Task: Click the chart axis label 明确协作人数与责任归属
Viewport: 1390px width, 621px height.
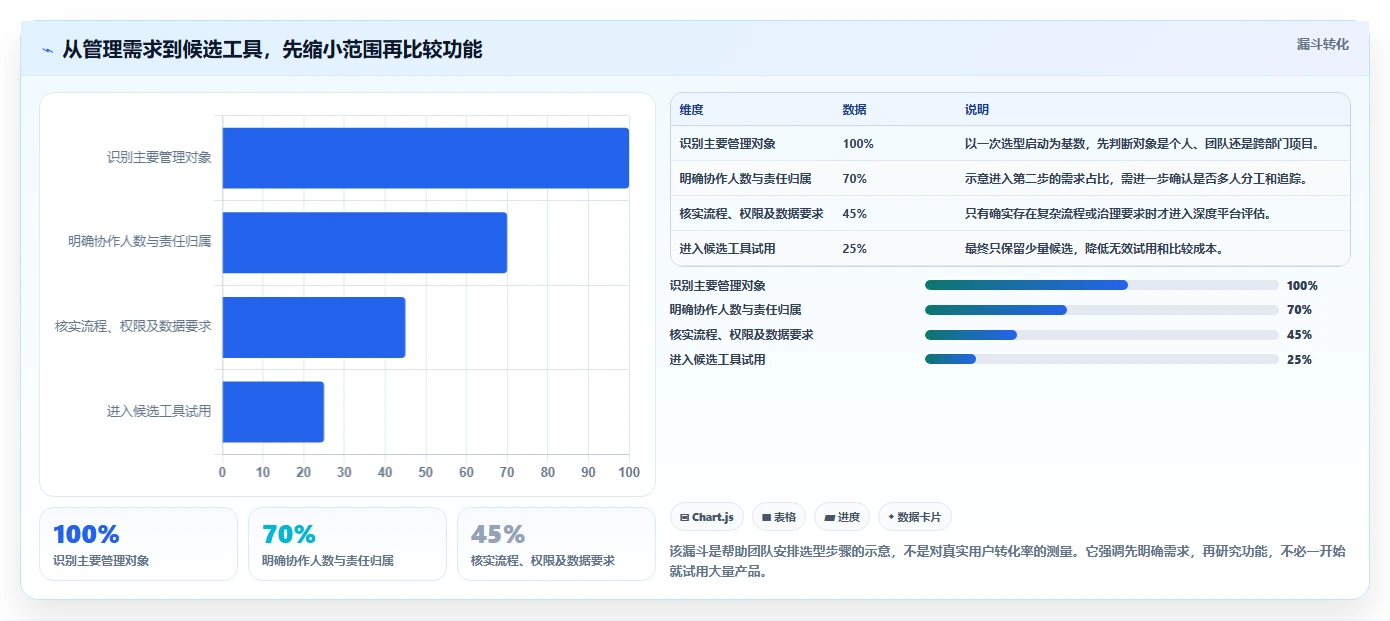Action: (140, 242)
